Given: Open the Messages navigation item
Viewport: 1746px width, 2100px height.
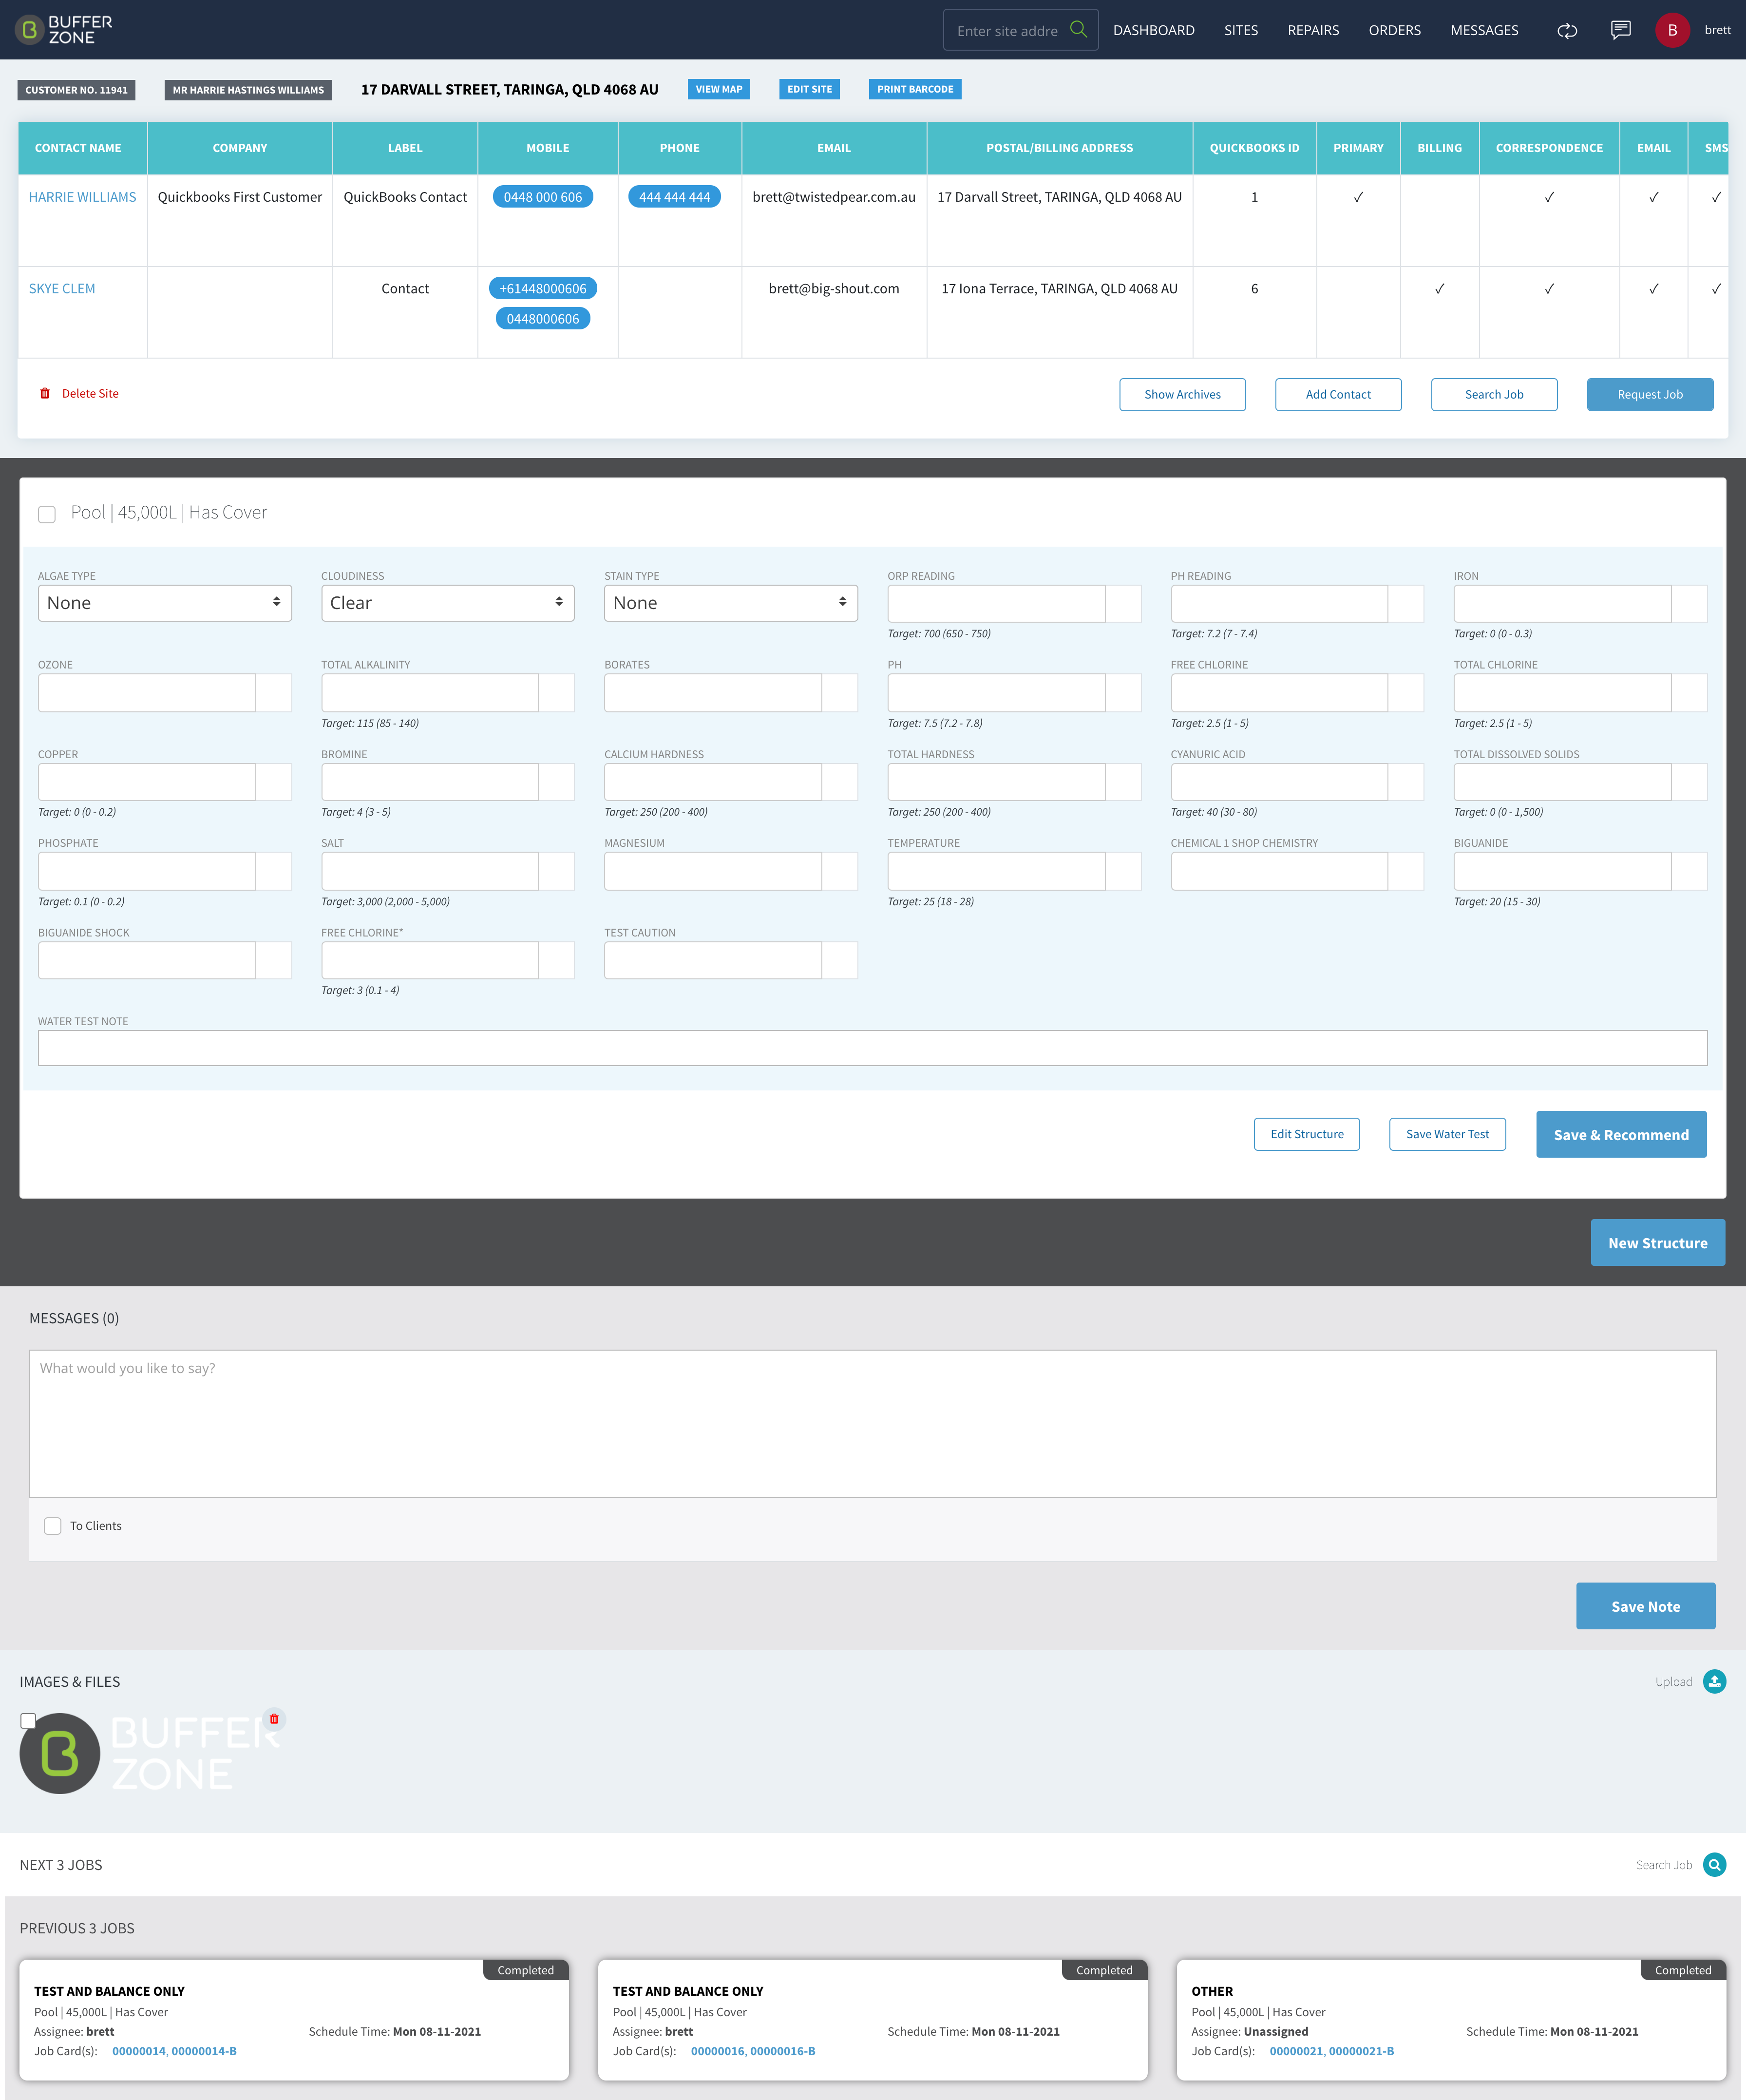Looking at the screenshot, I should (x=1484, y=30).
